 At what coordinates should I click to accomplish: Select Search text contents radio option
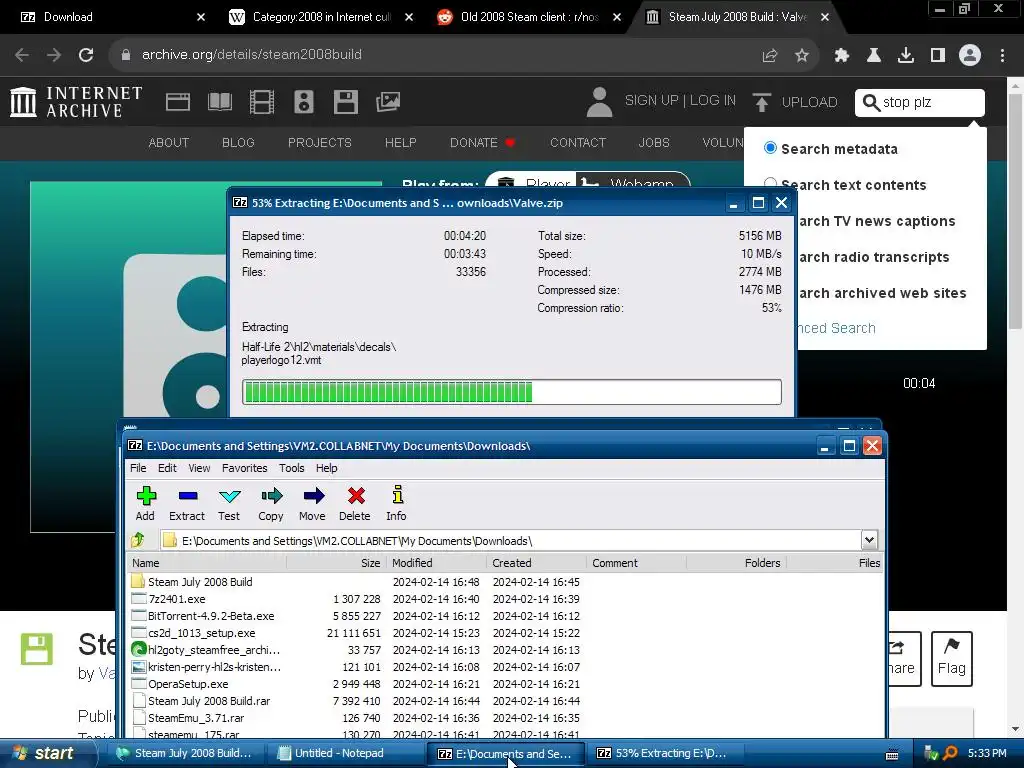(771, 184)
